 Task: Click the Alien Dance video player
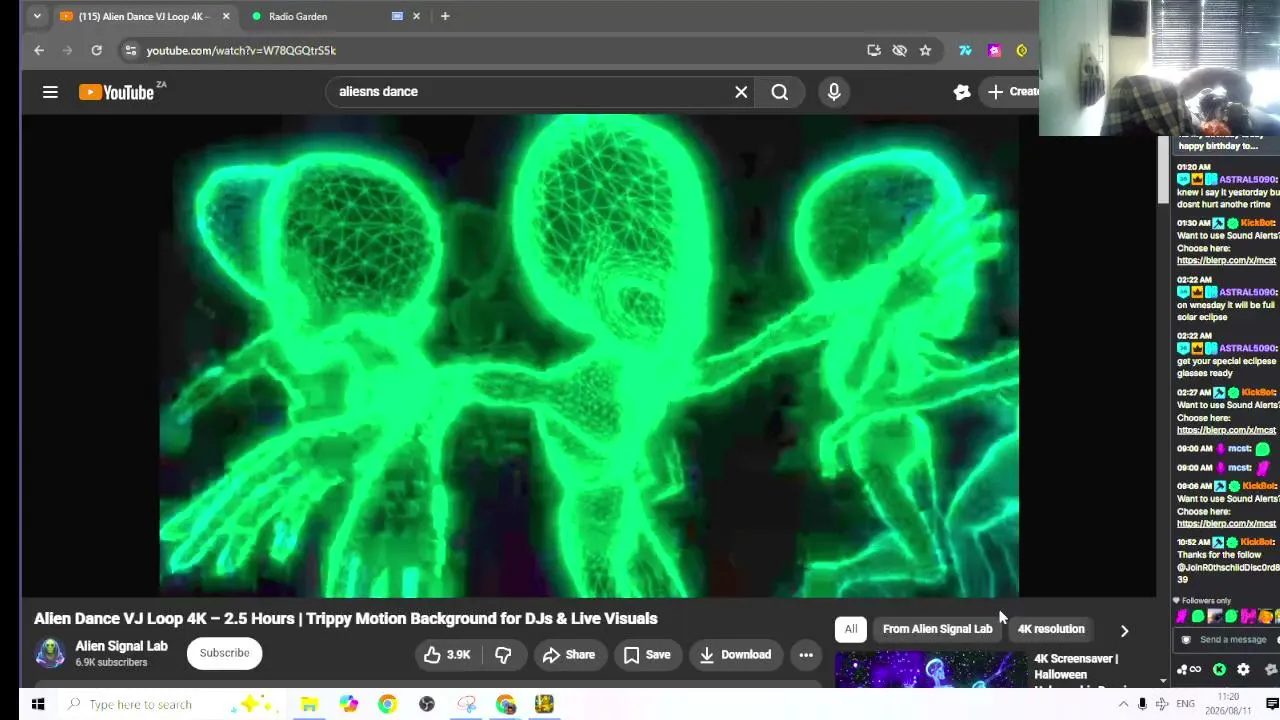pyautogui.click(x=589, y=356)
